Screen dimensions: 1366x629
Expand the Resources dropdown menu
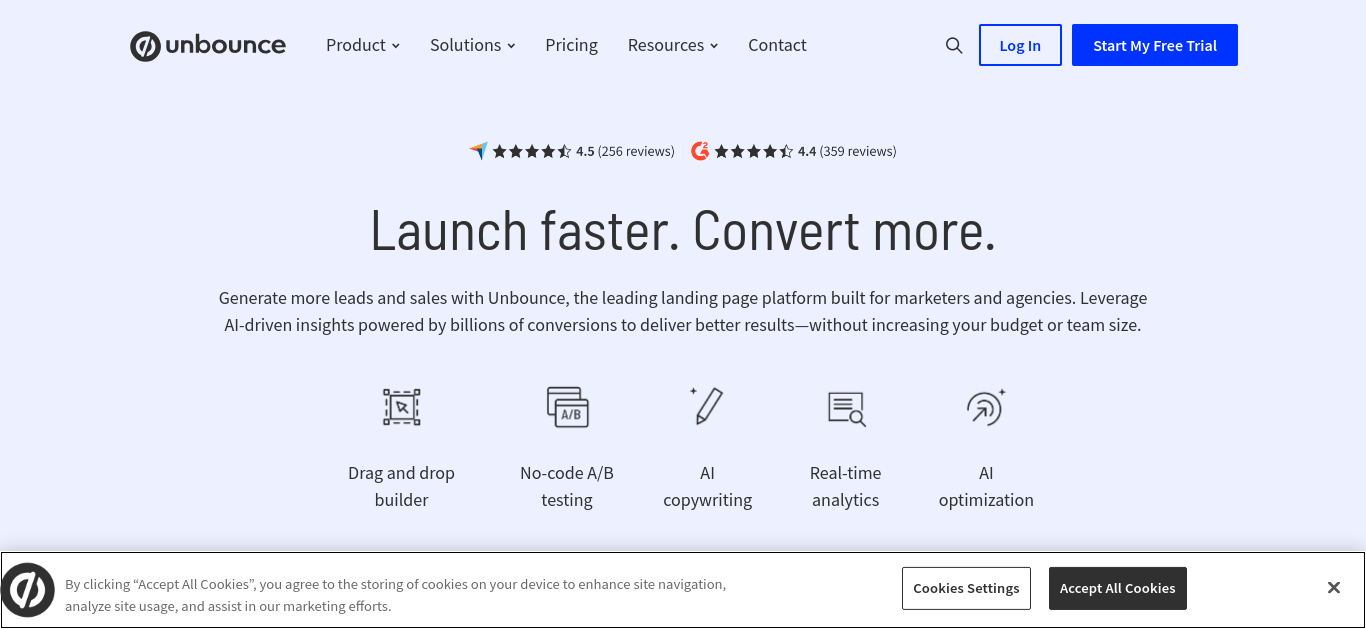673,45
